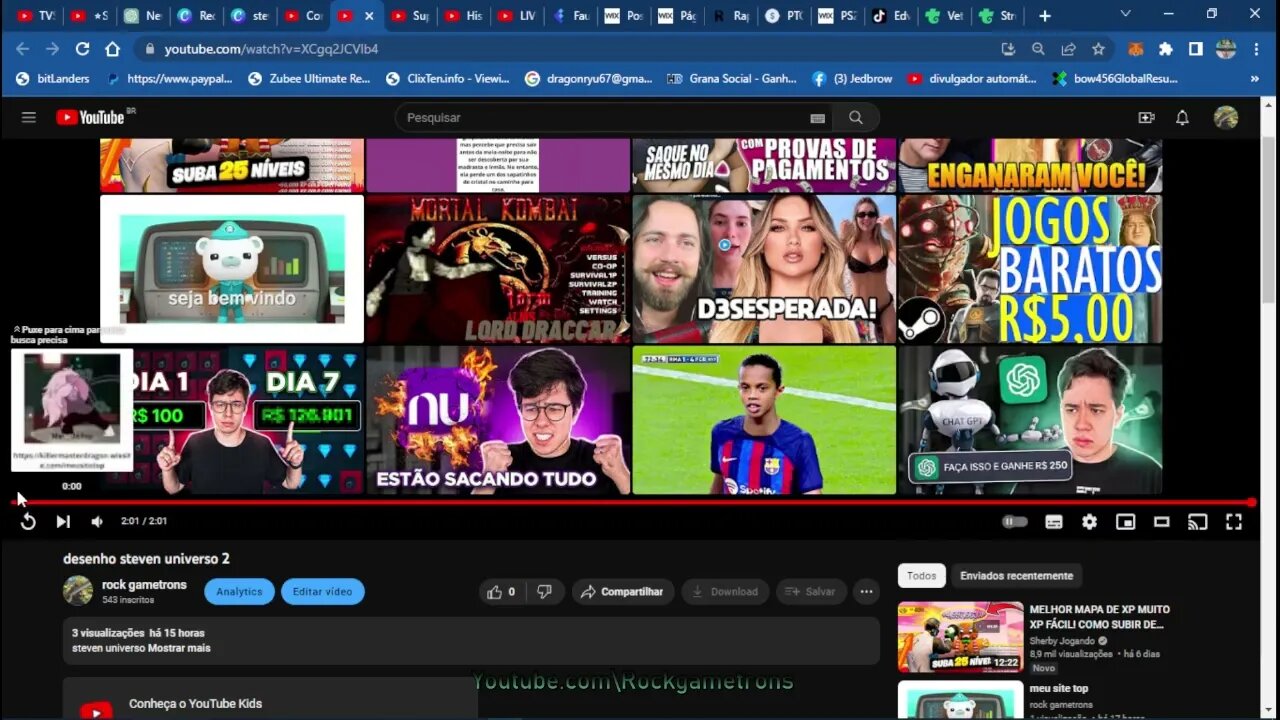Viewport: 1280px width, 720px height.
Task: Switch to miniplayer mode
Action: pos(1126,521)
